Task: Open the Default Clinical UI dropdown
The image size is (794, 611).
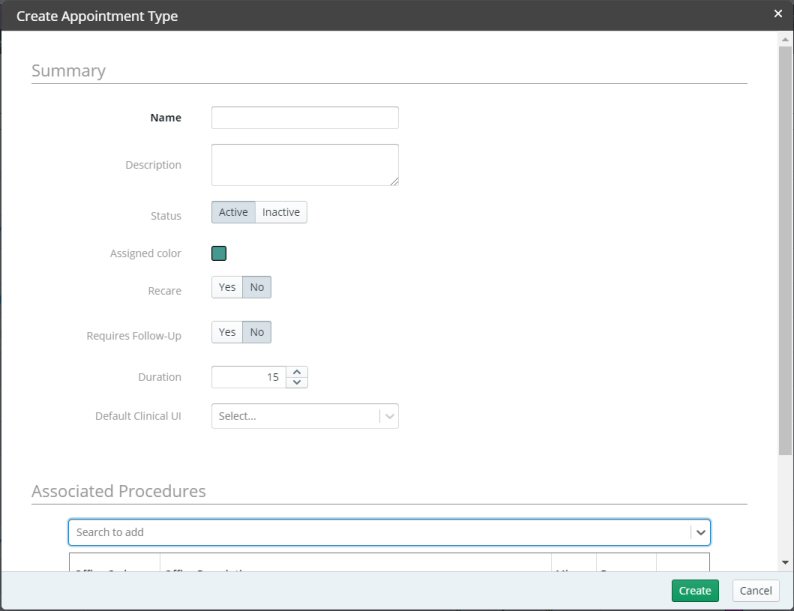Action: [304, 416]
